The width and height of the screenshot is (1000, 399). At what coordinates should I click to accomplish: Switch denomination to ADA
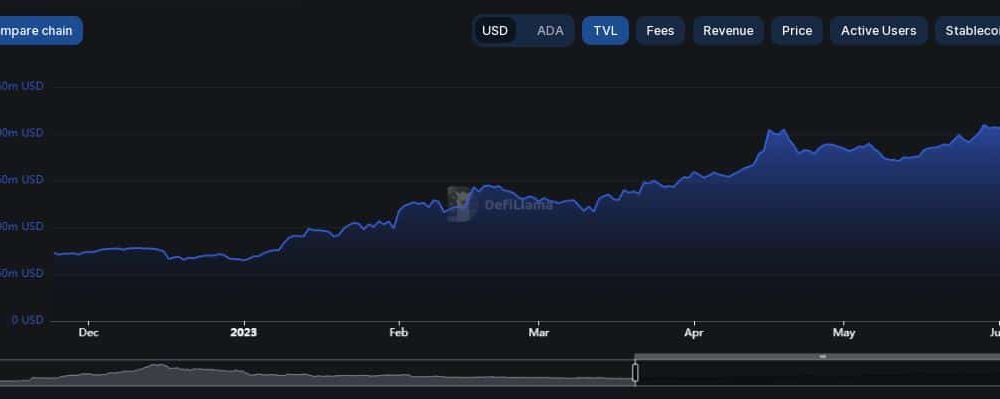(x=550, y=31)
